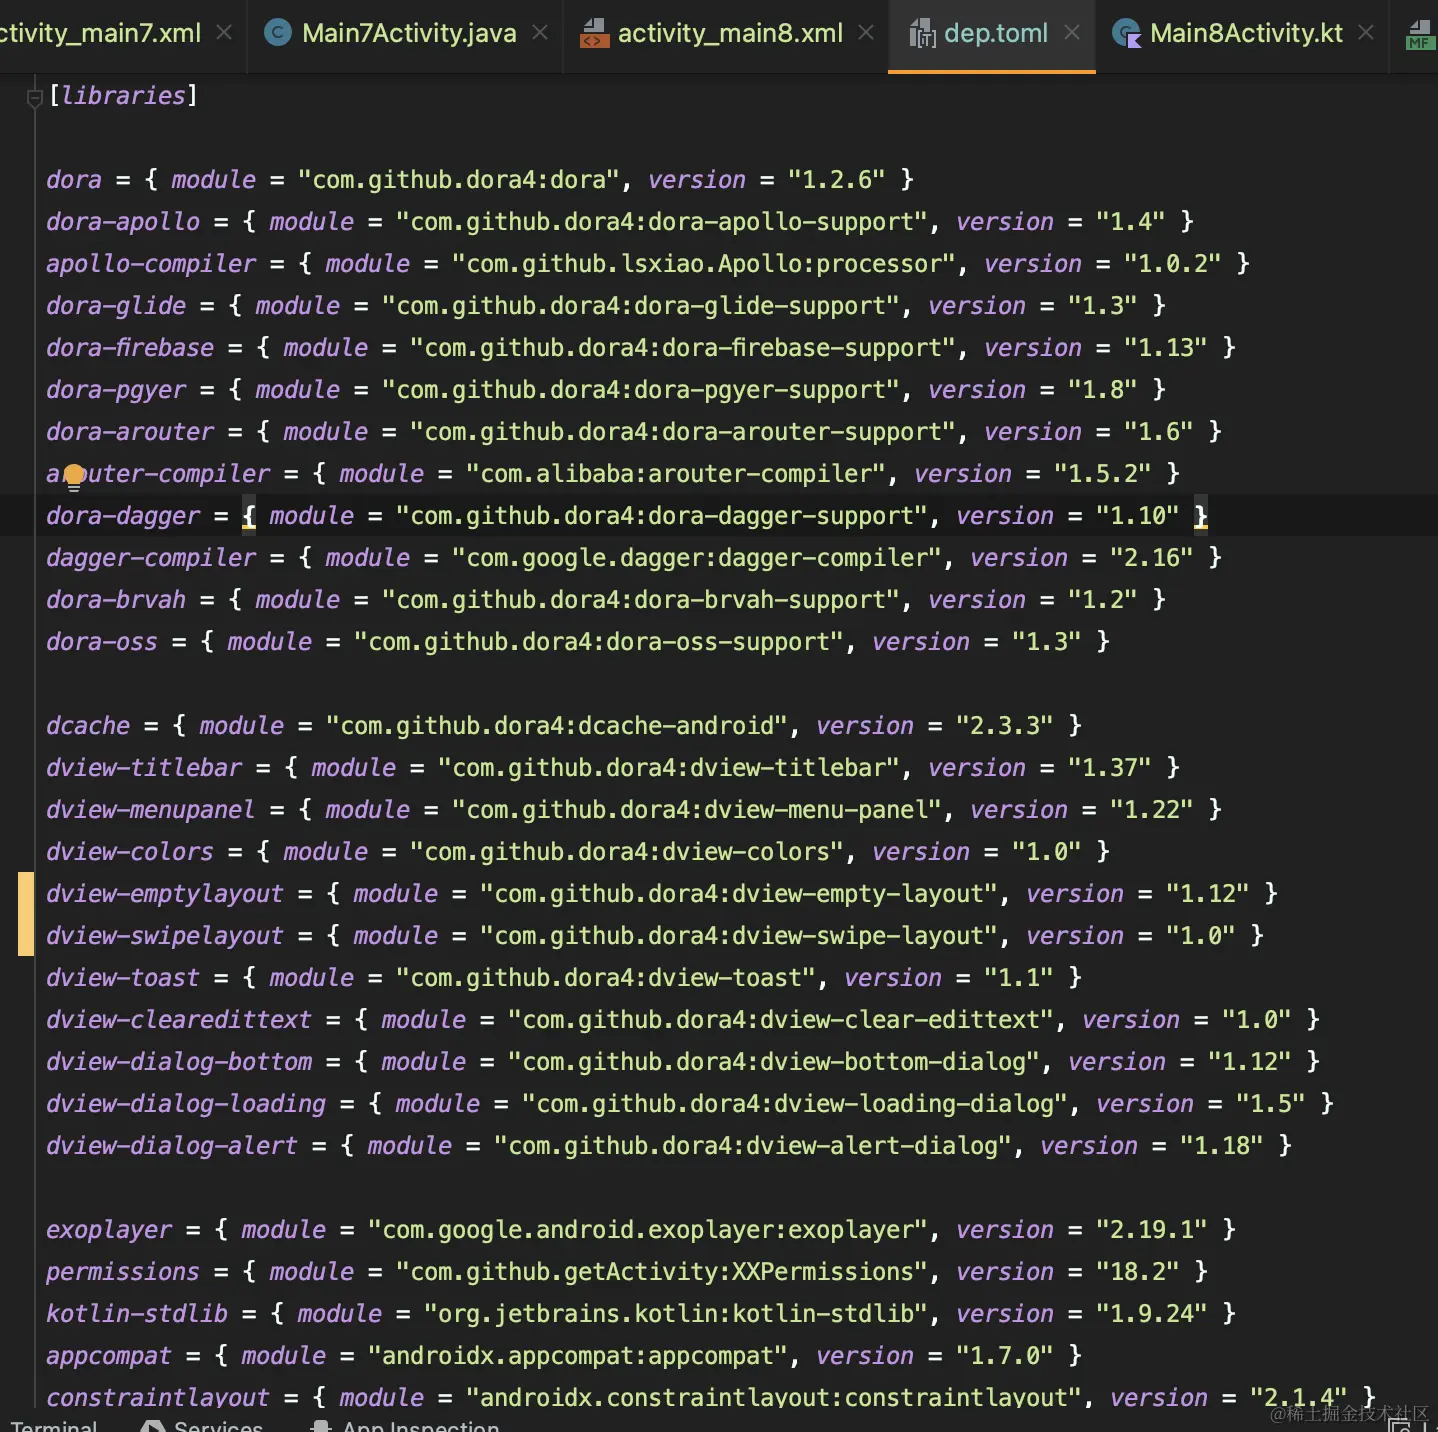Click the 'dora' key on its line
The height and width of the screenshot is (1432, 1438).
74,180
